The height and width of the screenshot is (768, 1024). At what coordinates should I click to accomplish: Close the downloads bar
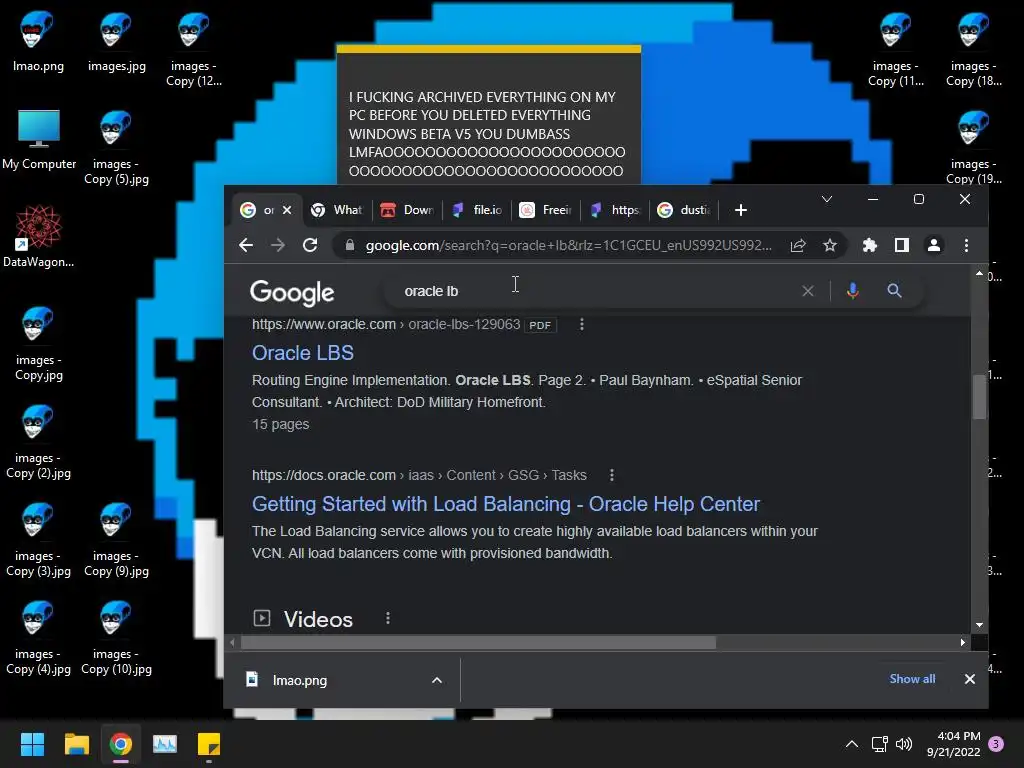970,679
